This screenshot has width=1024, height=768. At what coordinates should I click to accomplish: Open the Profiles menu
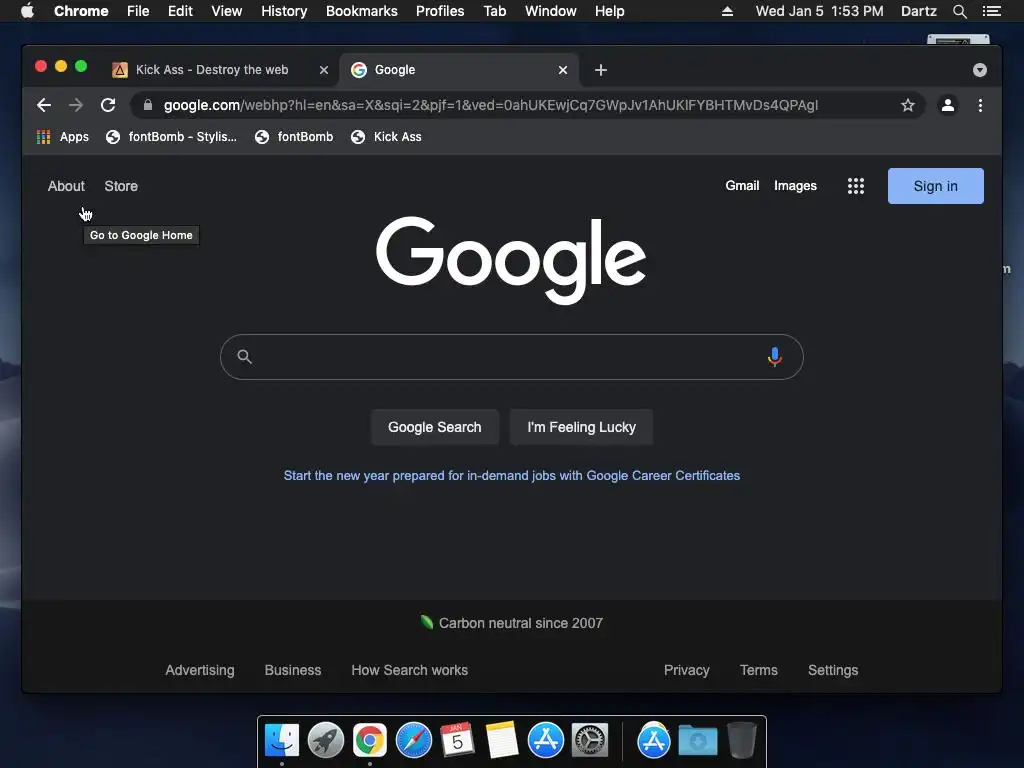(440, 11)
